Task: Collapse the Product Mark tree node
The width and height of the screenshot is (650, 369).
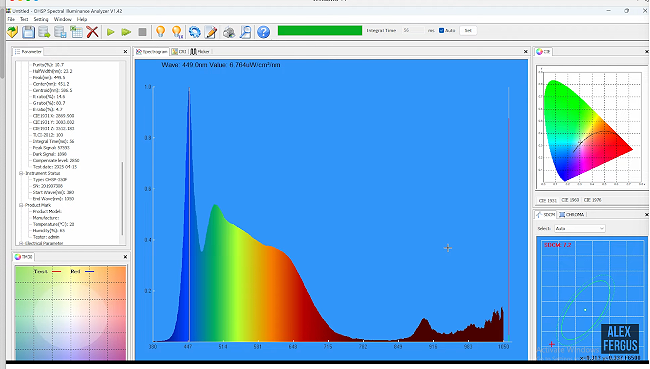Action: [21, 205]
